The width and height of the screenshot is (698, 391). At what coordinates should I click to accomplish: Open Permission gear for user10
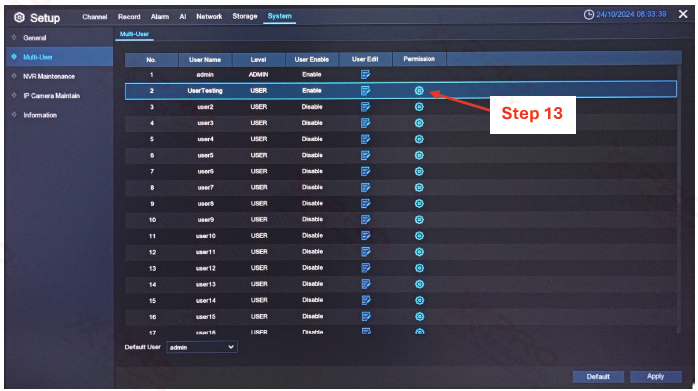click(x=419, y=236)
